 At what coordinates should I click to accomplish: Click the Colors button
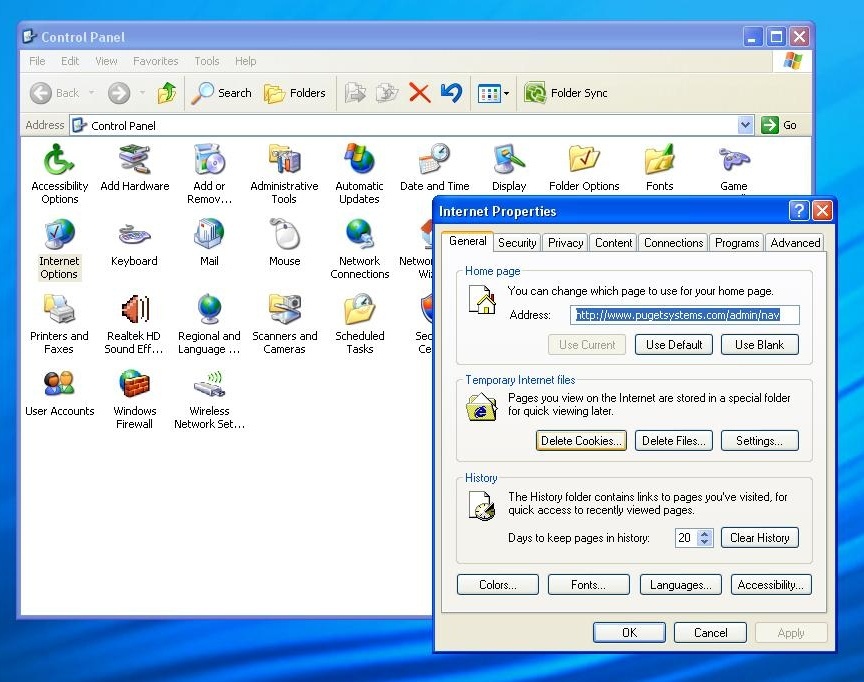(x=497, y=585)
